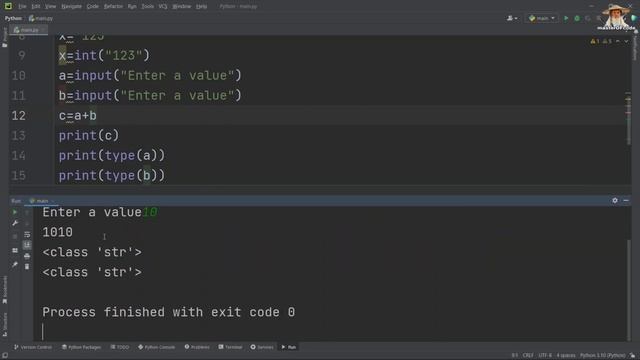Open the Code menu
640x360 pixels.
click(x=93, y=7)
